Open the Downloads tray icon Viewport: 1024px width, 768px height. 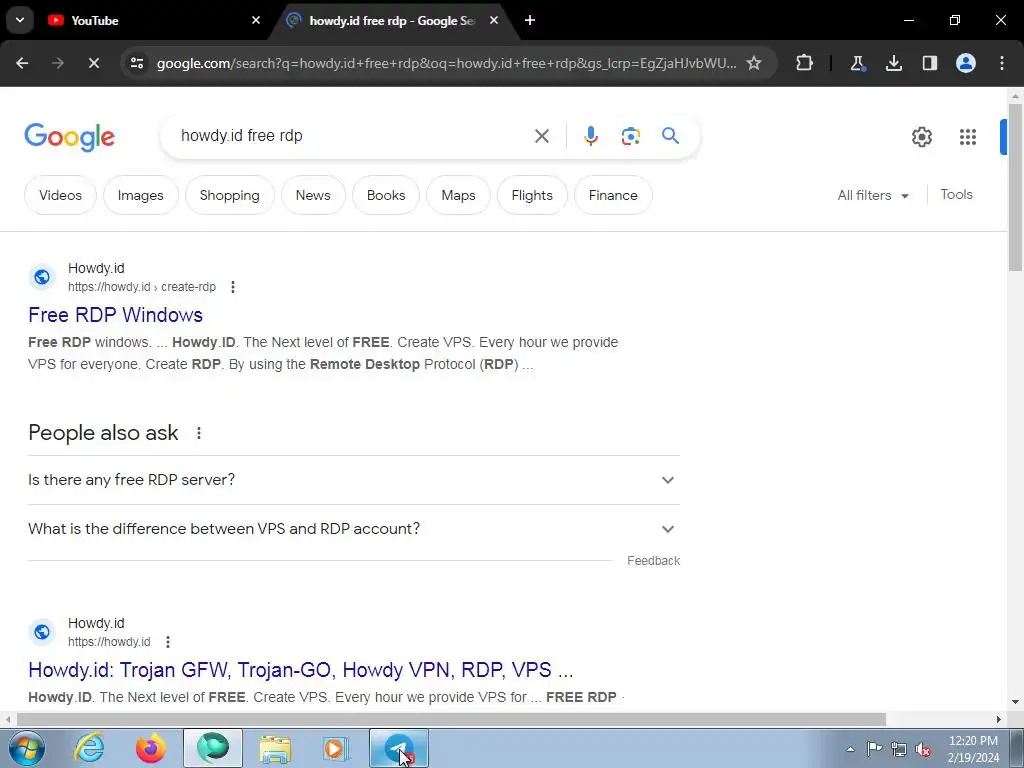tap(893, 63)
